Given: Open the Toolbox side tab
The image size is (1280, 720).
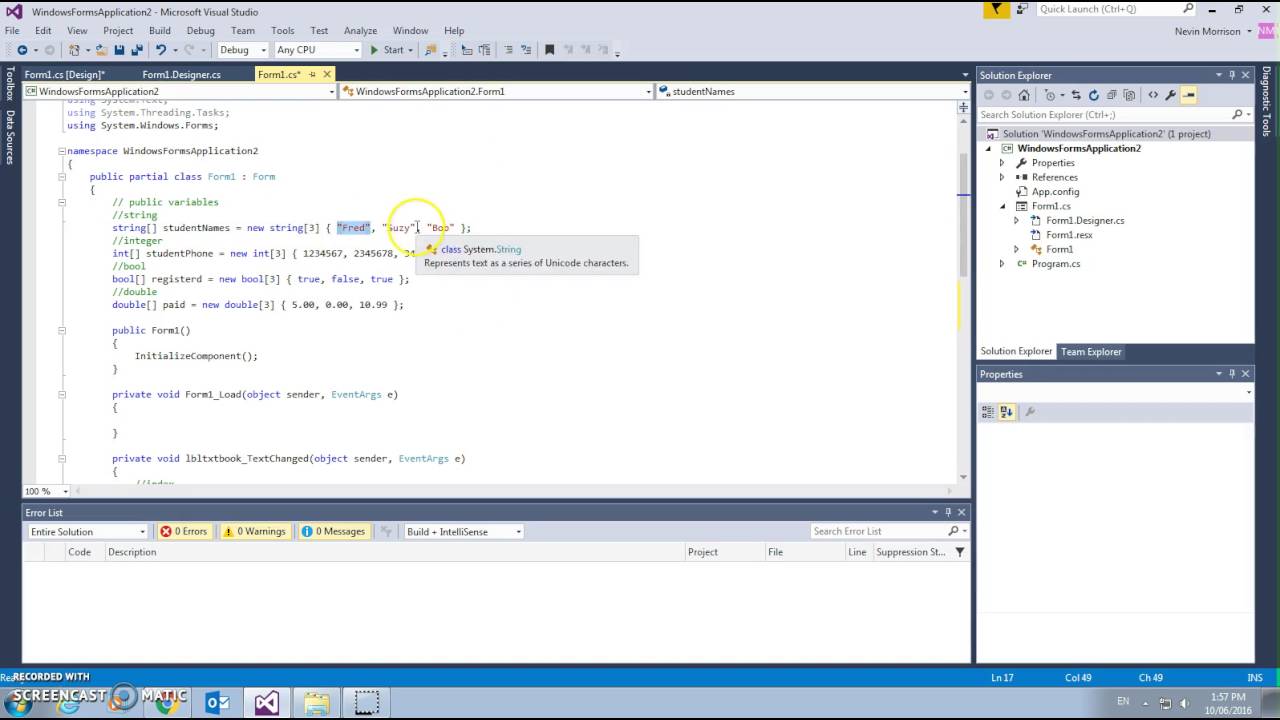Looking at the screenshot, I should [x=10, y=84].
